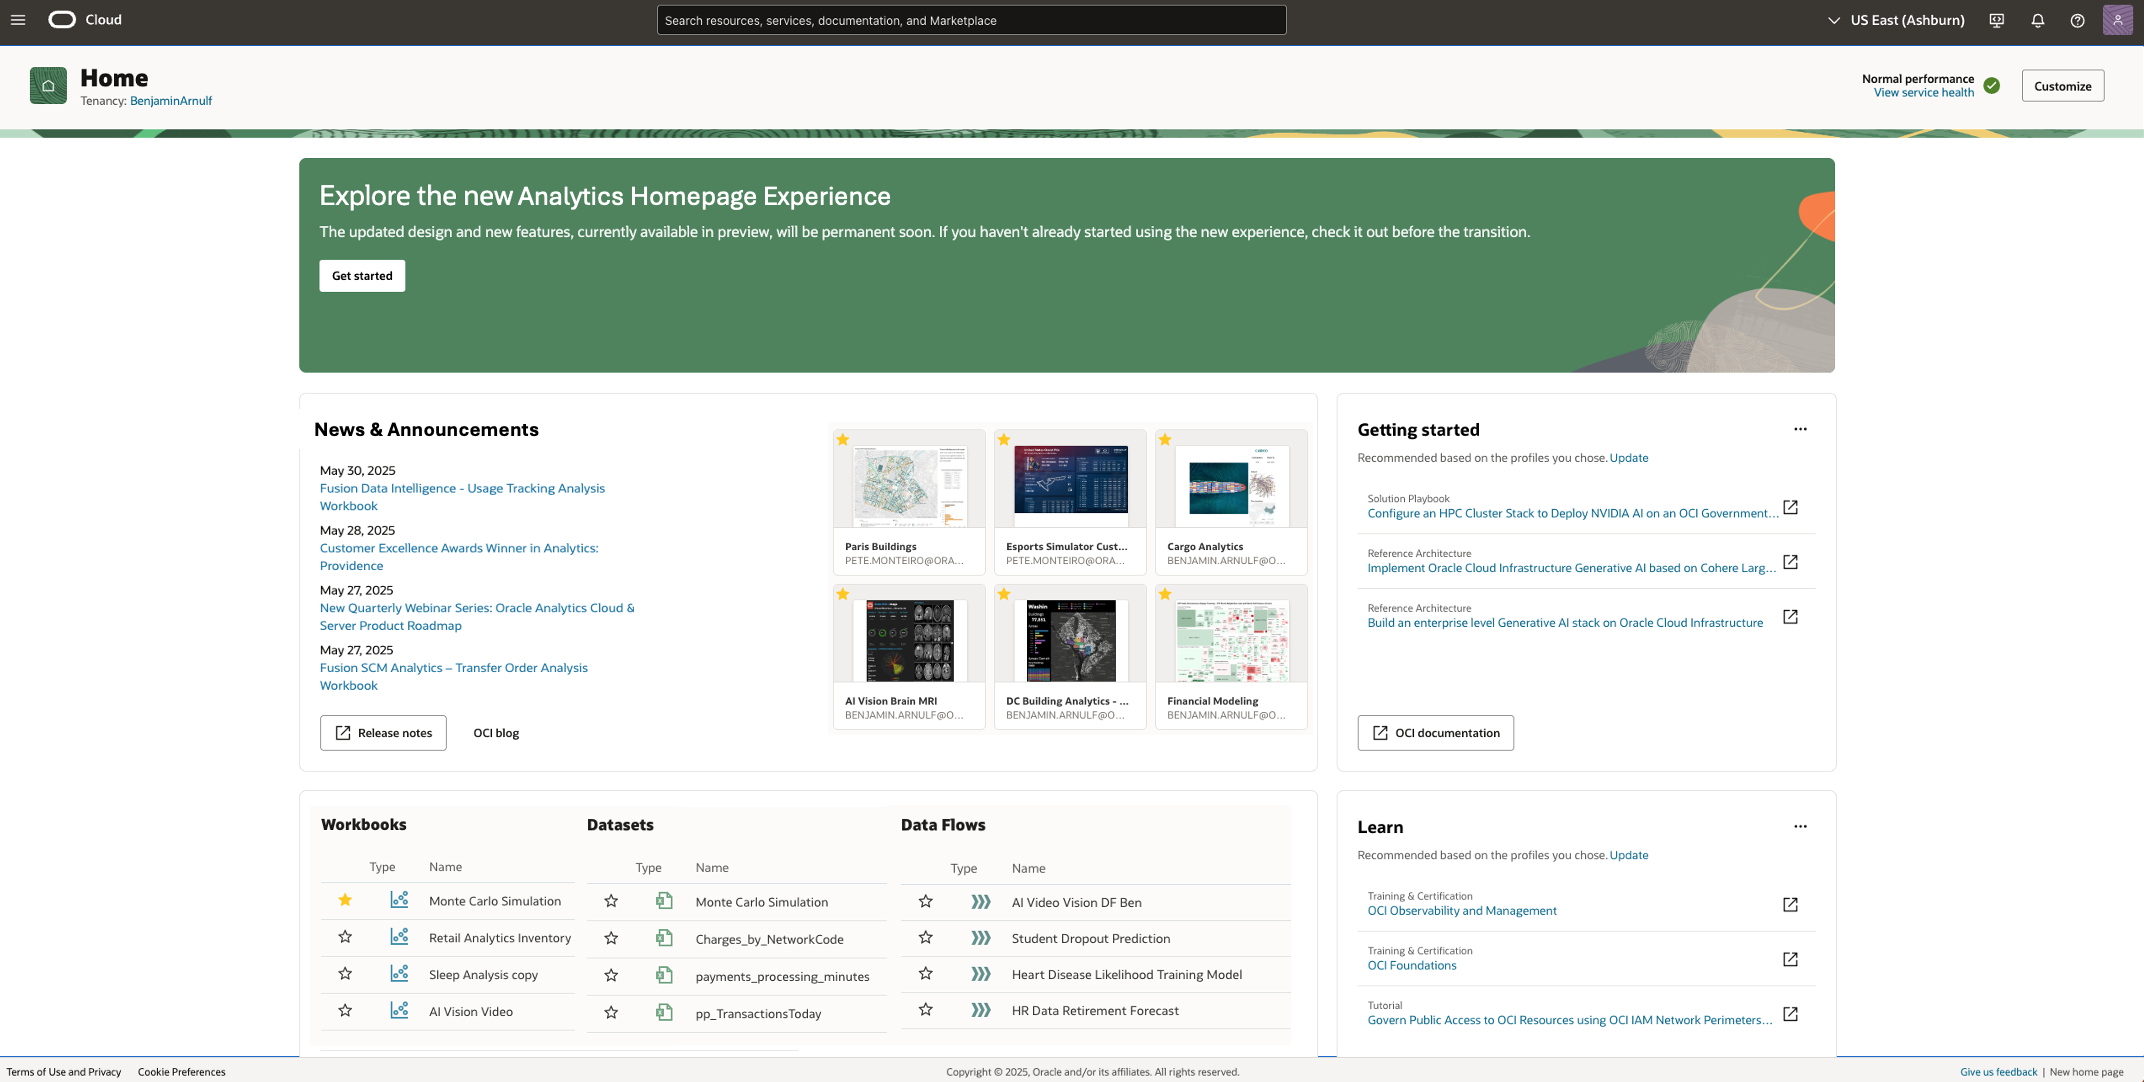
Task: Open Fusion SCM Analytics Transfer Order announcement
Action: point(454,677)
